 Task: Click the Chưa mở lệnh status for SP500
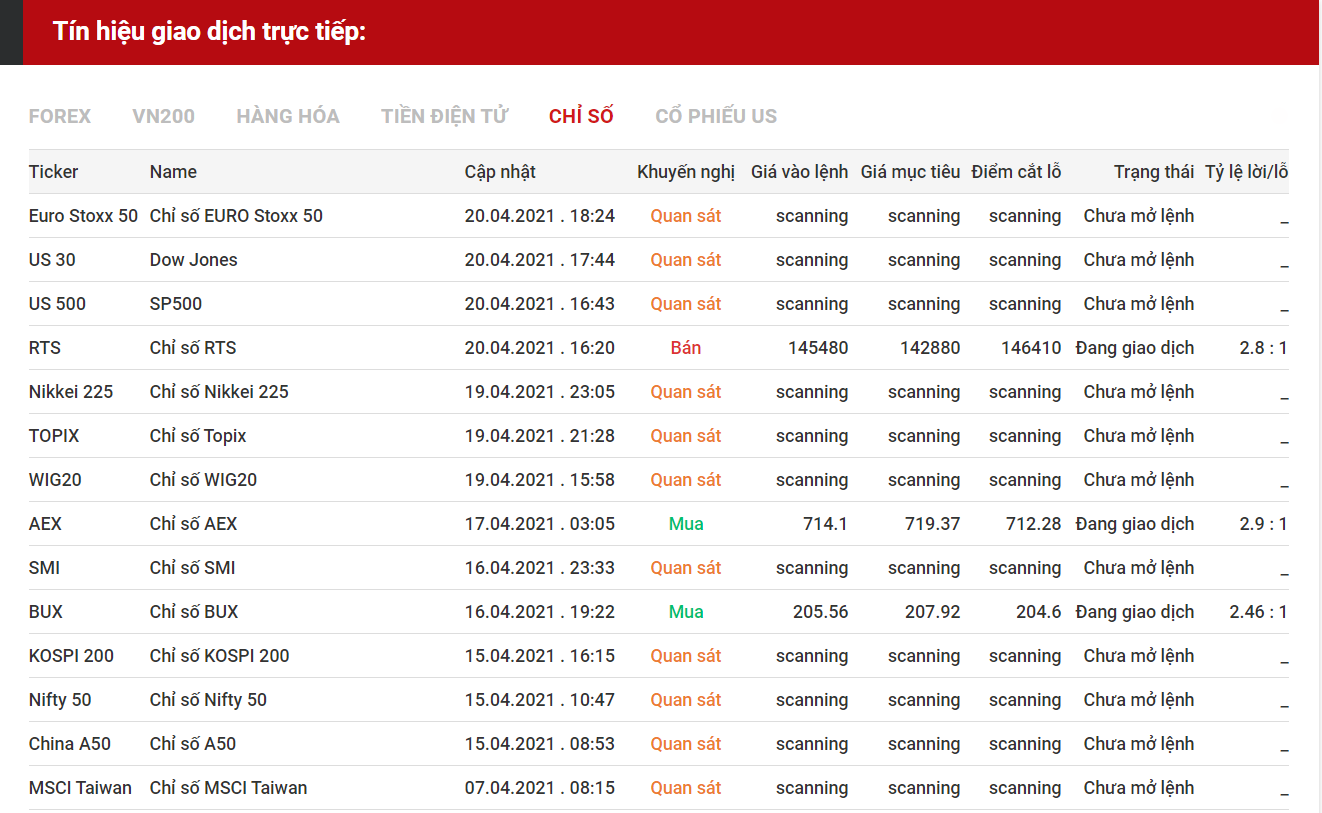(1139, 304)
